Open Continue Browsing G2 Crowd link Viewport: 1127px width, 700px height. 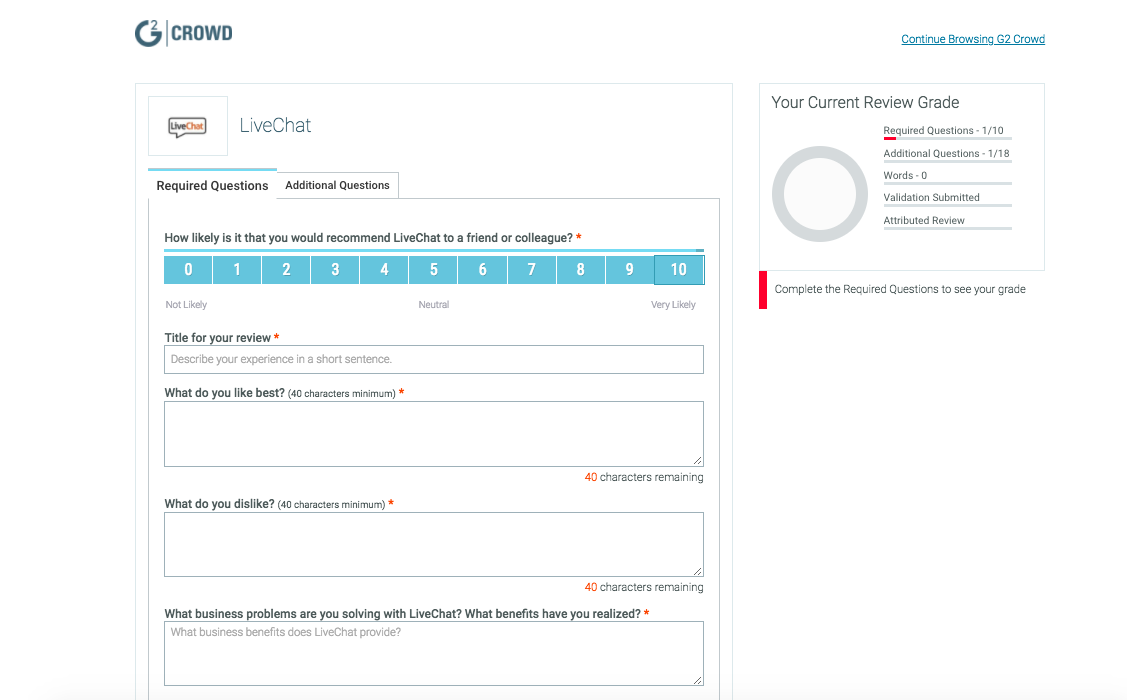972,39
